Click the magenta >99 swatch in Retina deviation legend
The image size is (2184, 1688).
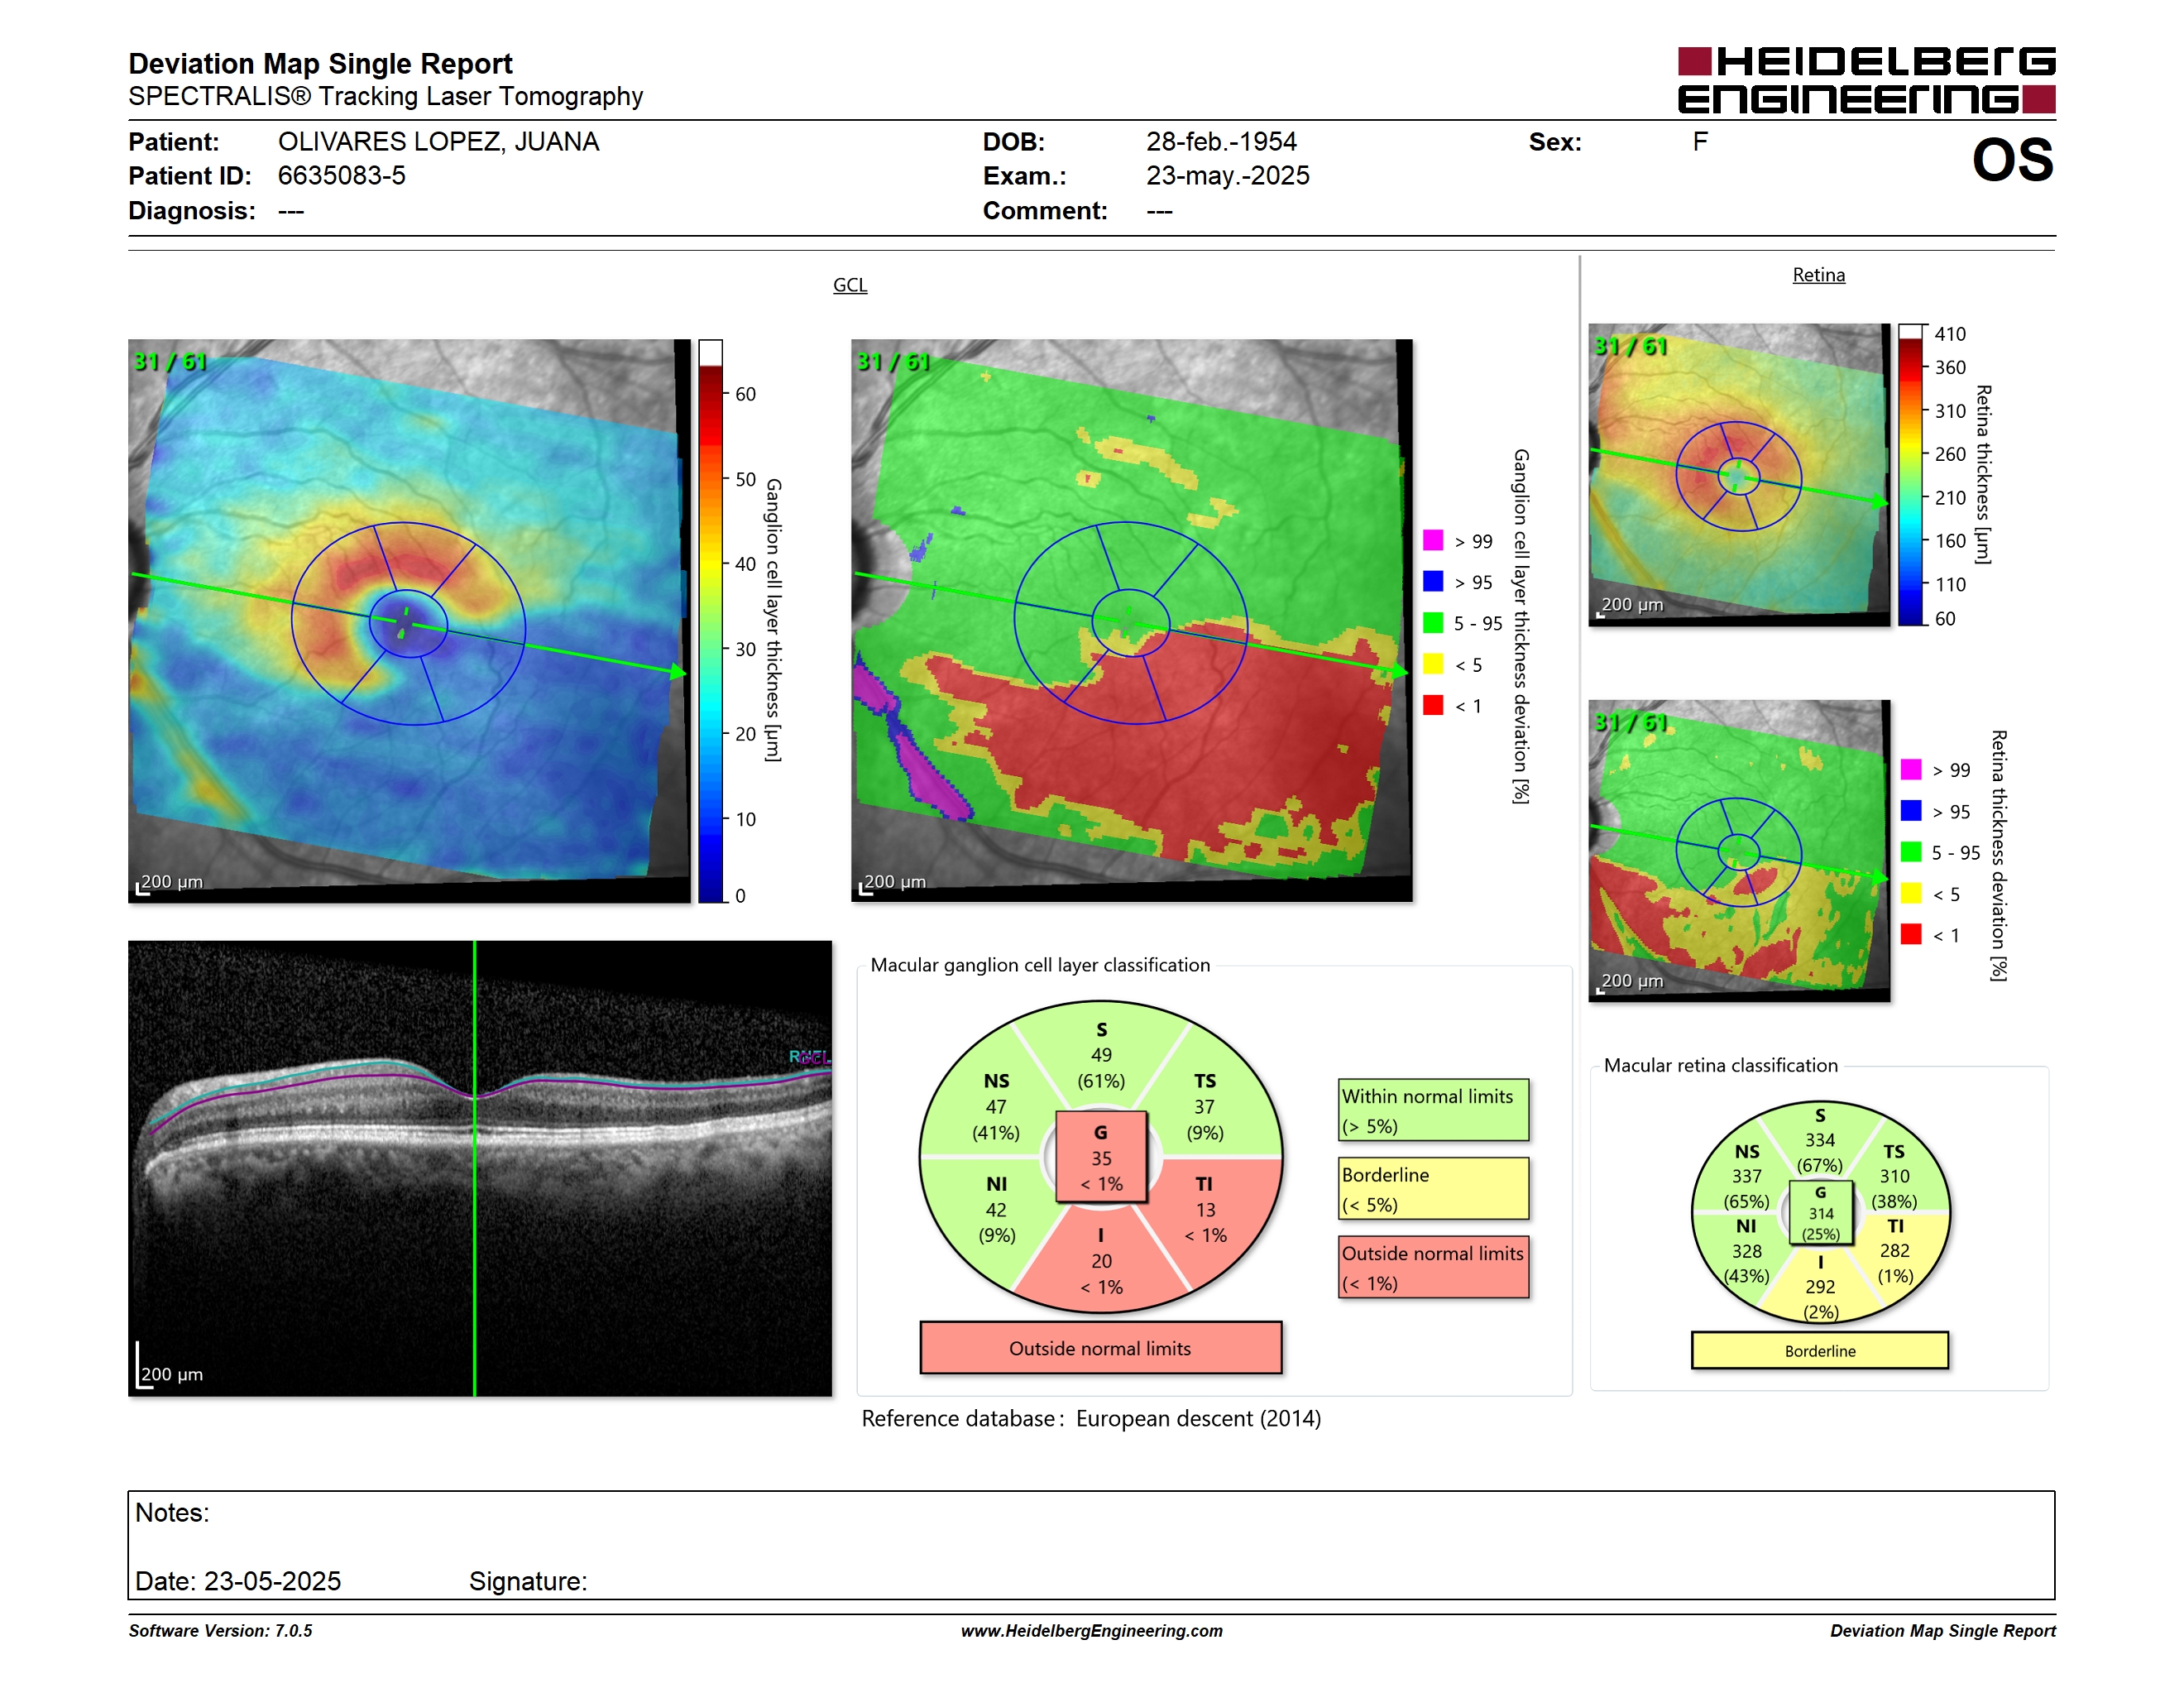tap(1911, 769)
